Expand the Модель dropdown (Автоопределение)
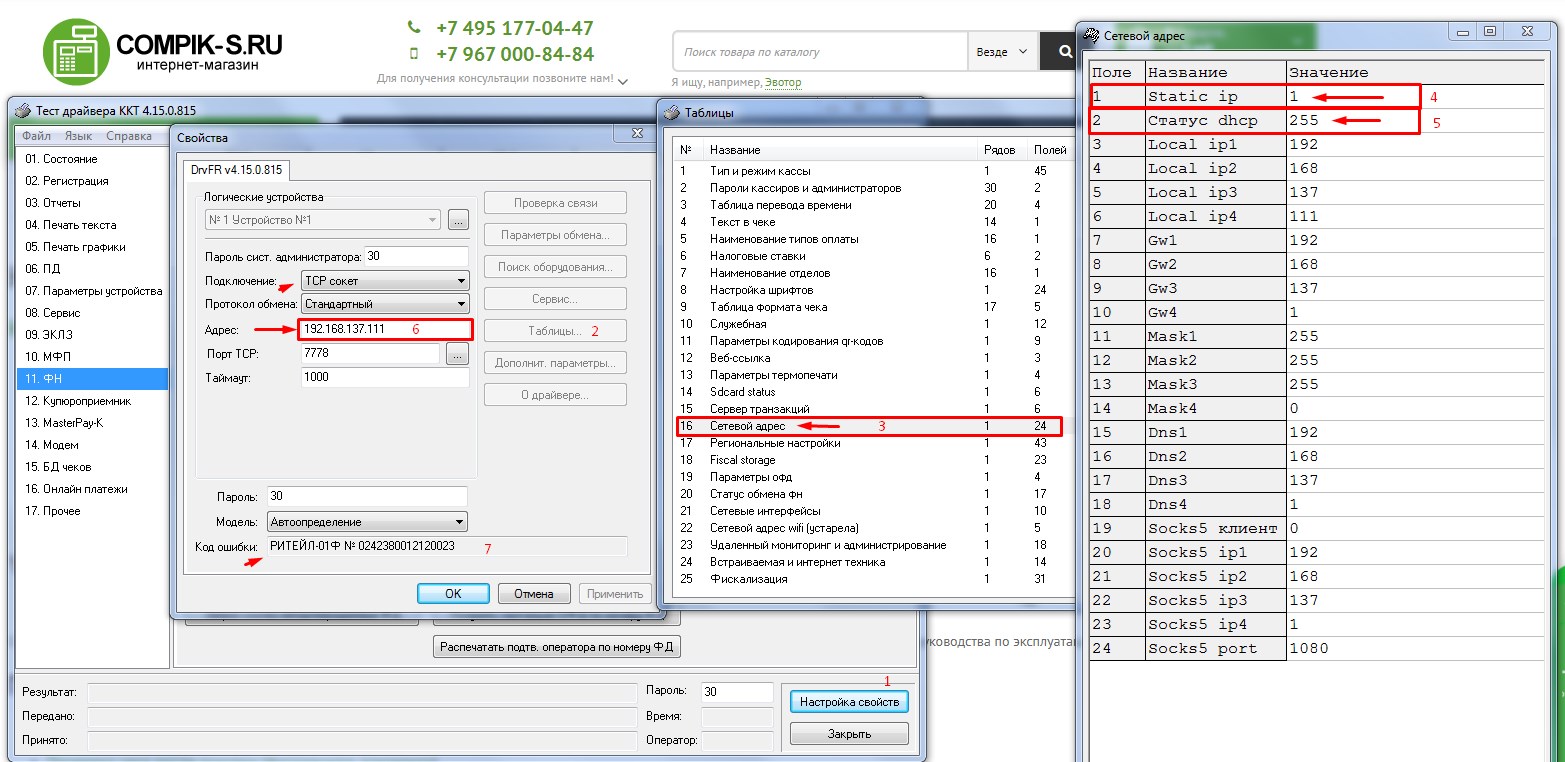The image size is (1565, 762). [367, 521]
